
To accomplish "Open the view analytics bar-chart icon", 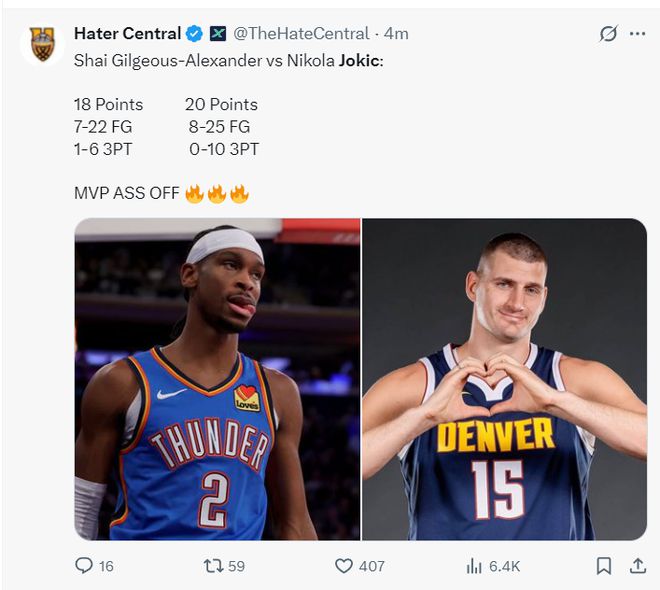I will pyautogui.click(x=474, y=566).
